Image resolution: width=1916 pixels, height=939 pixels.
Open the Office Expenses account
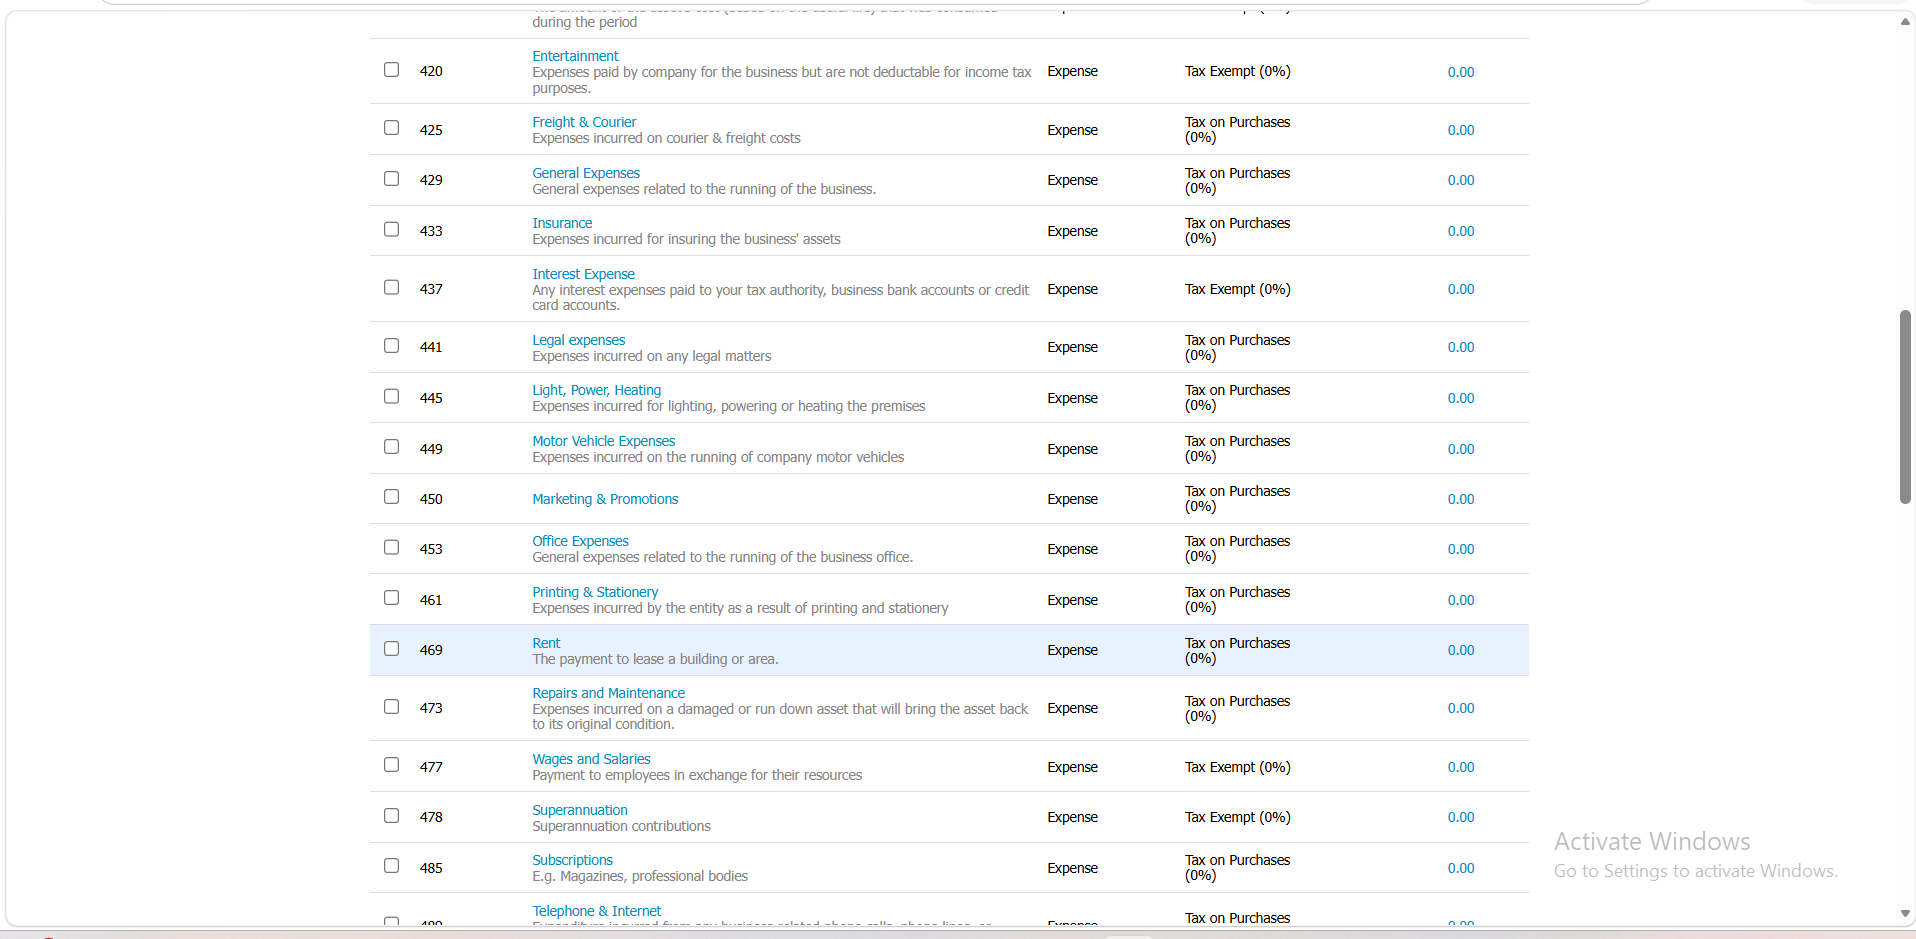[580, 541]
